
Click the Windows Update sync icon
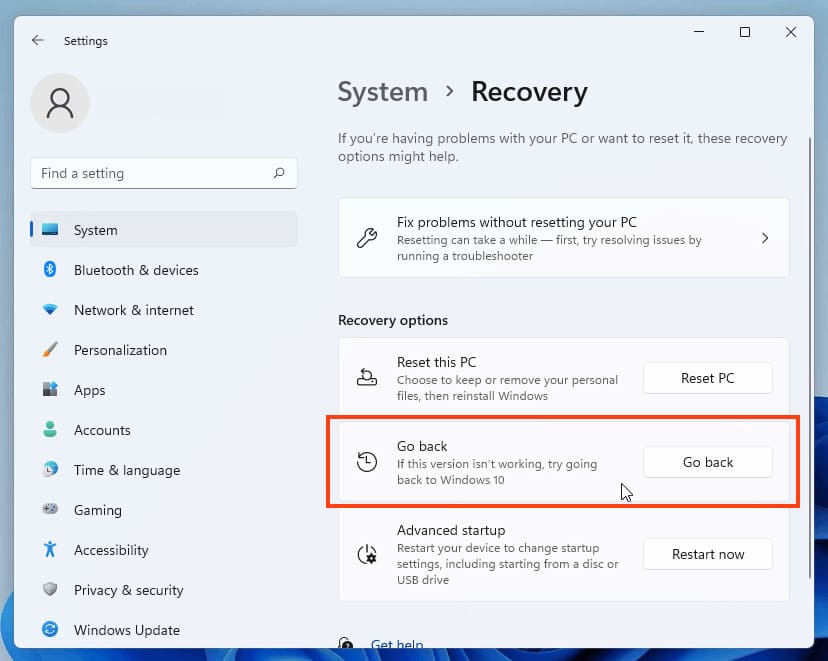(x=50, y=630)
